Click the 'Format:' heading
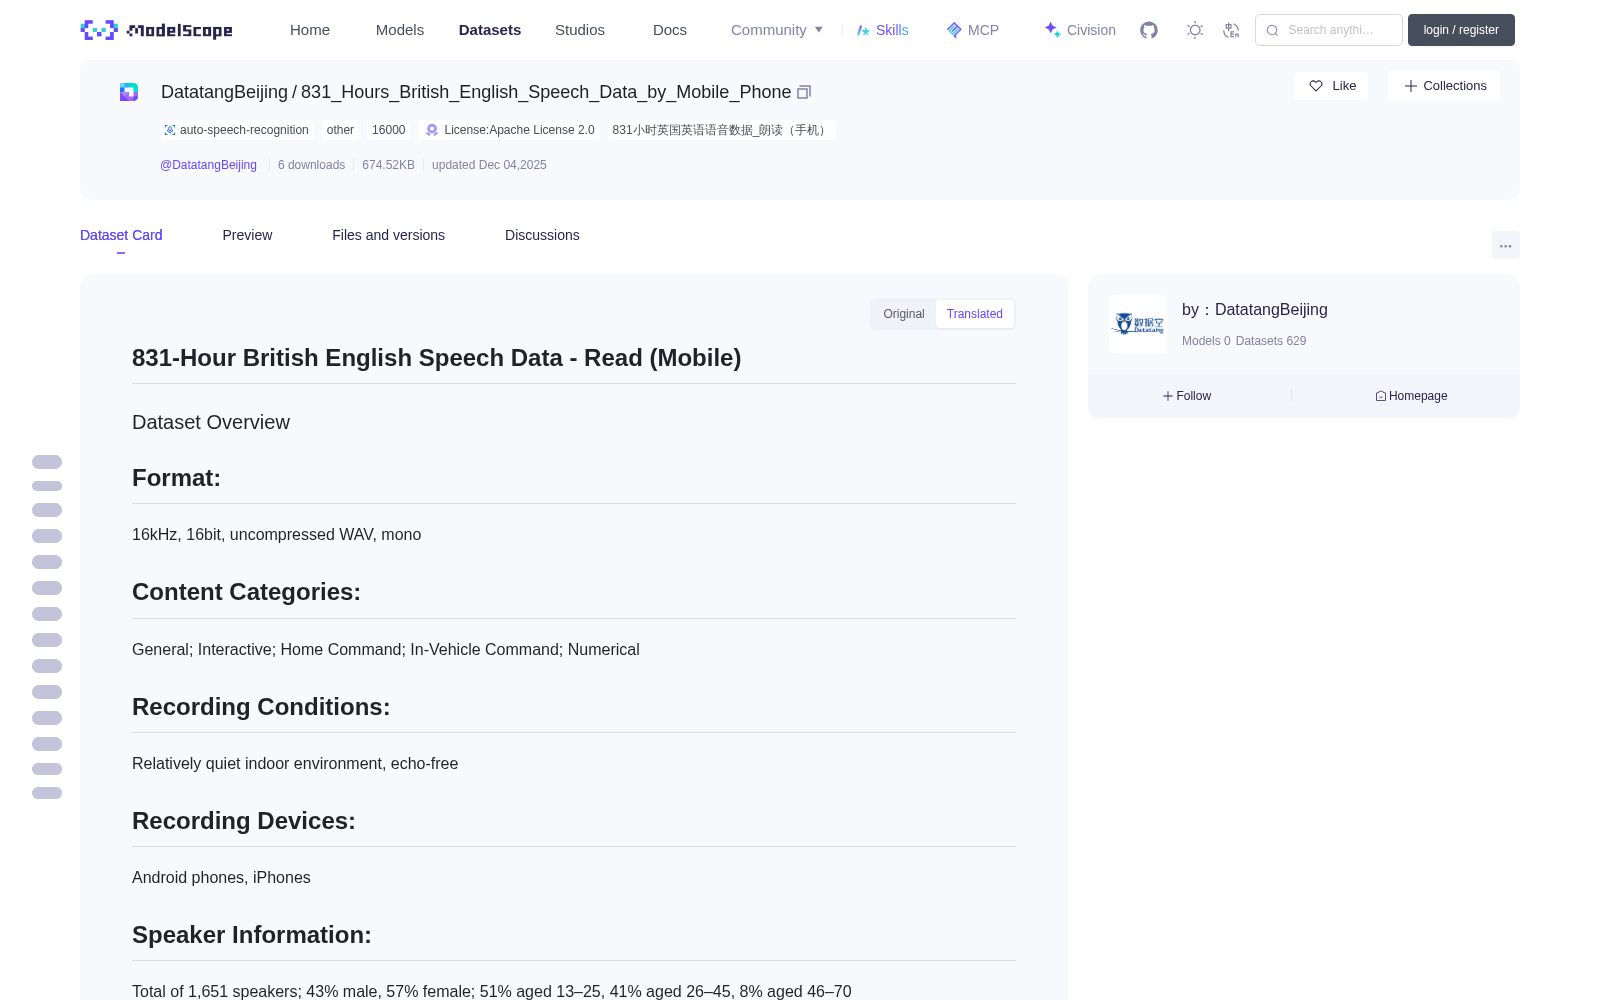 pos(176,478)
